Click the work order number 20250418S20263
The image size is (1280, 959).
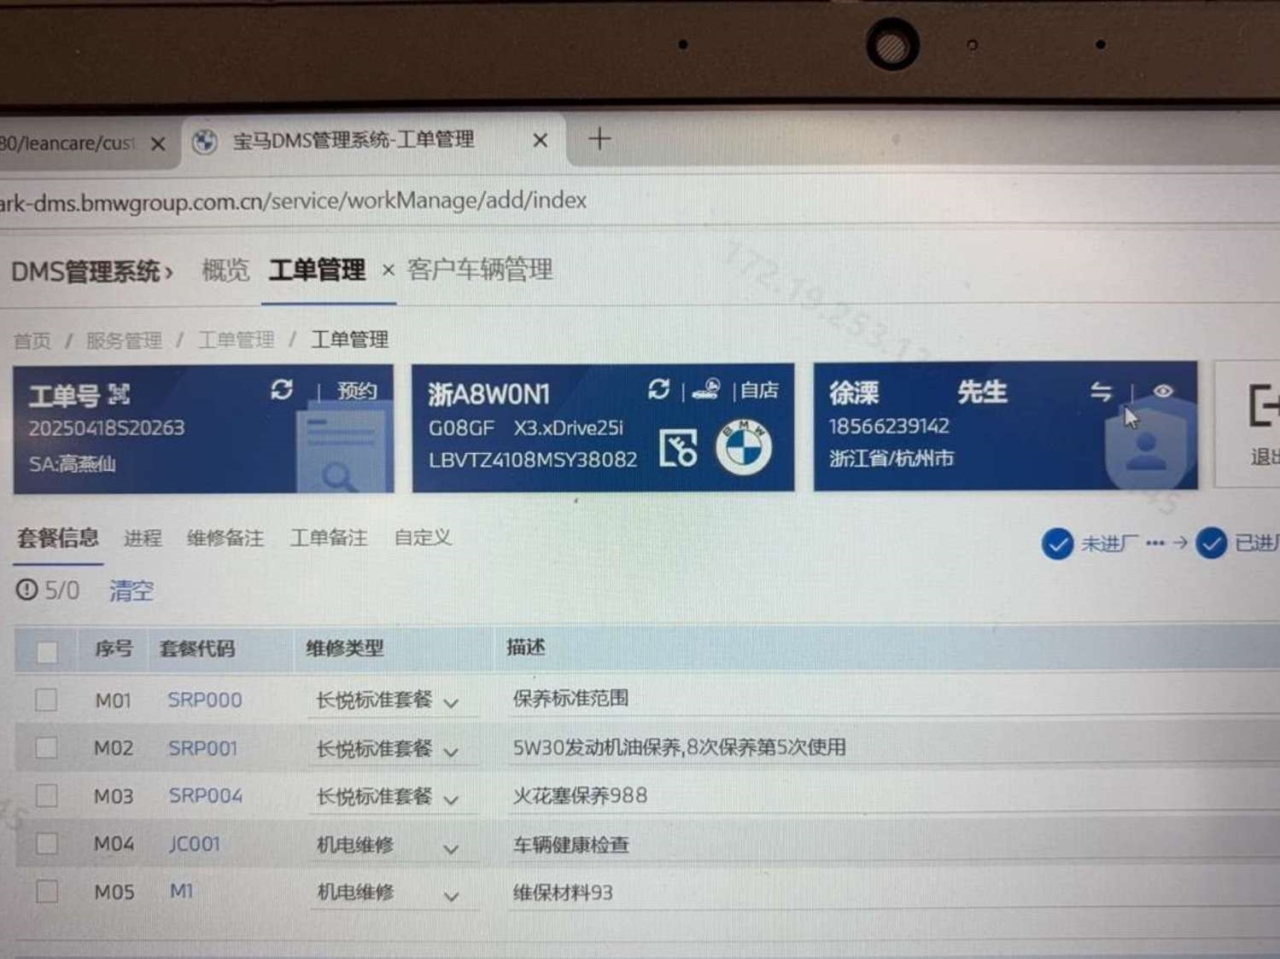106,428
